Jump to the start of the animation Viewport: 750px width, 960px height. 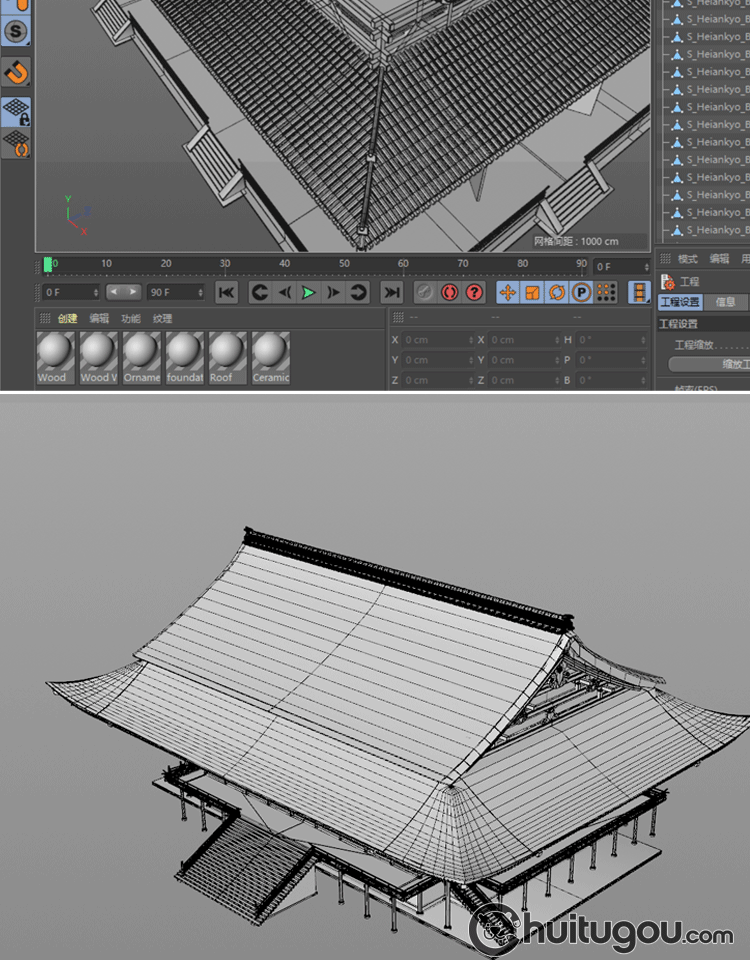coord(226,293)
